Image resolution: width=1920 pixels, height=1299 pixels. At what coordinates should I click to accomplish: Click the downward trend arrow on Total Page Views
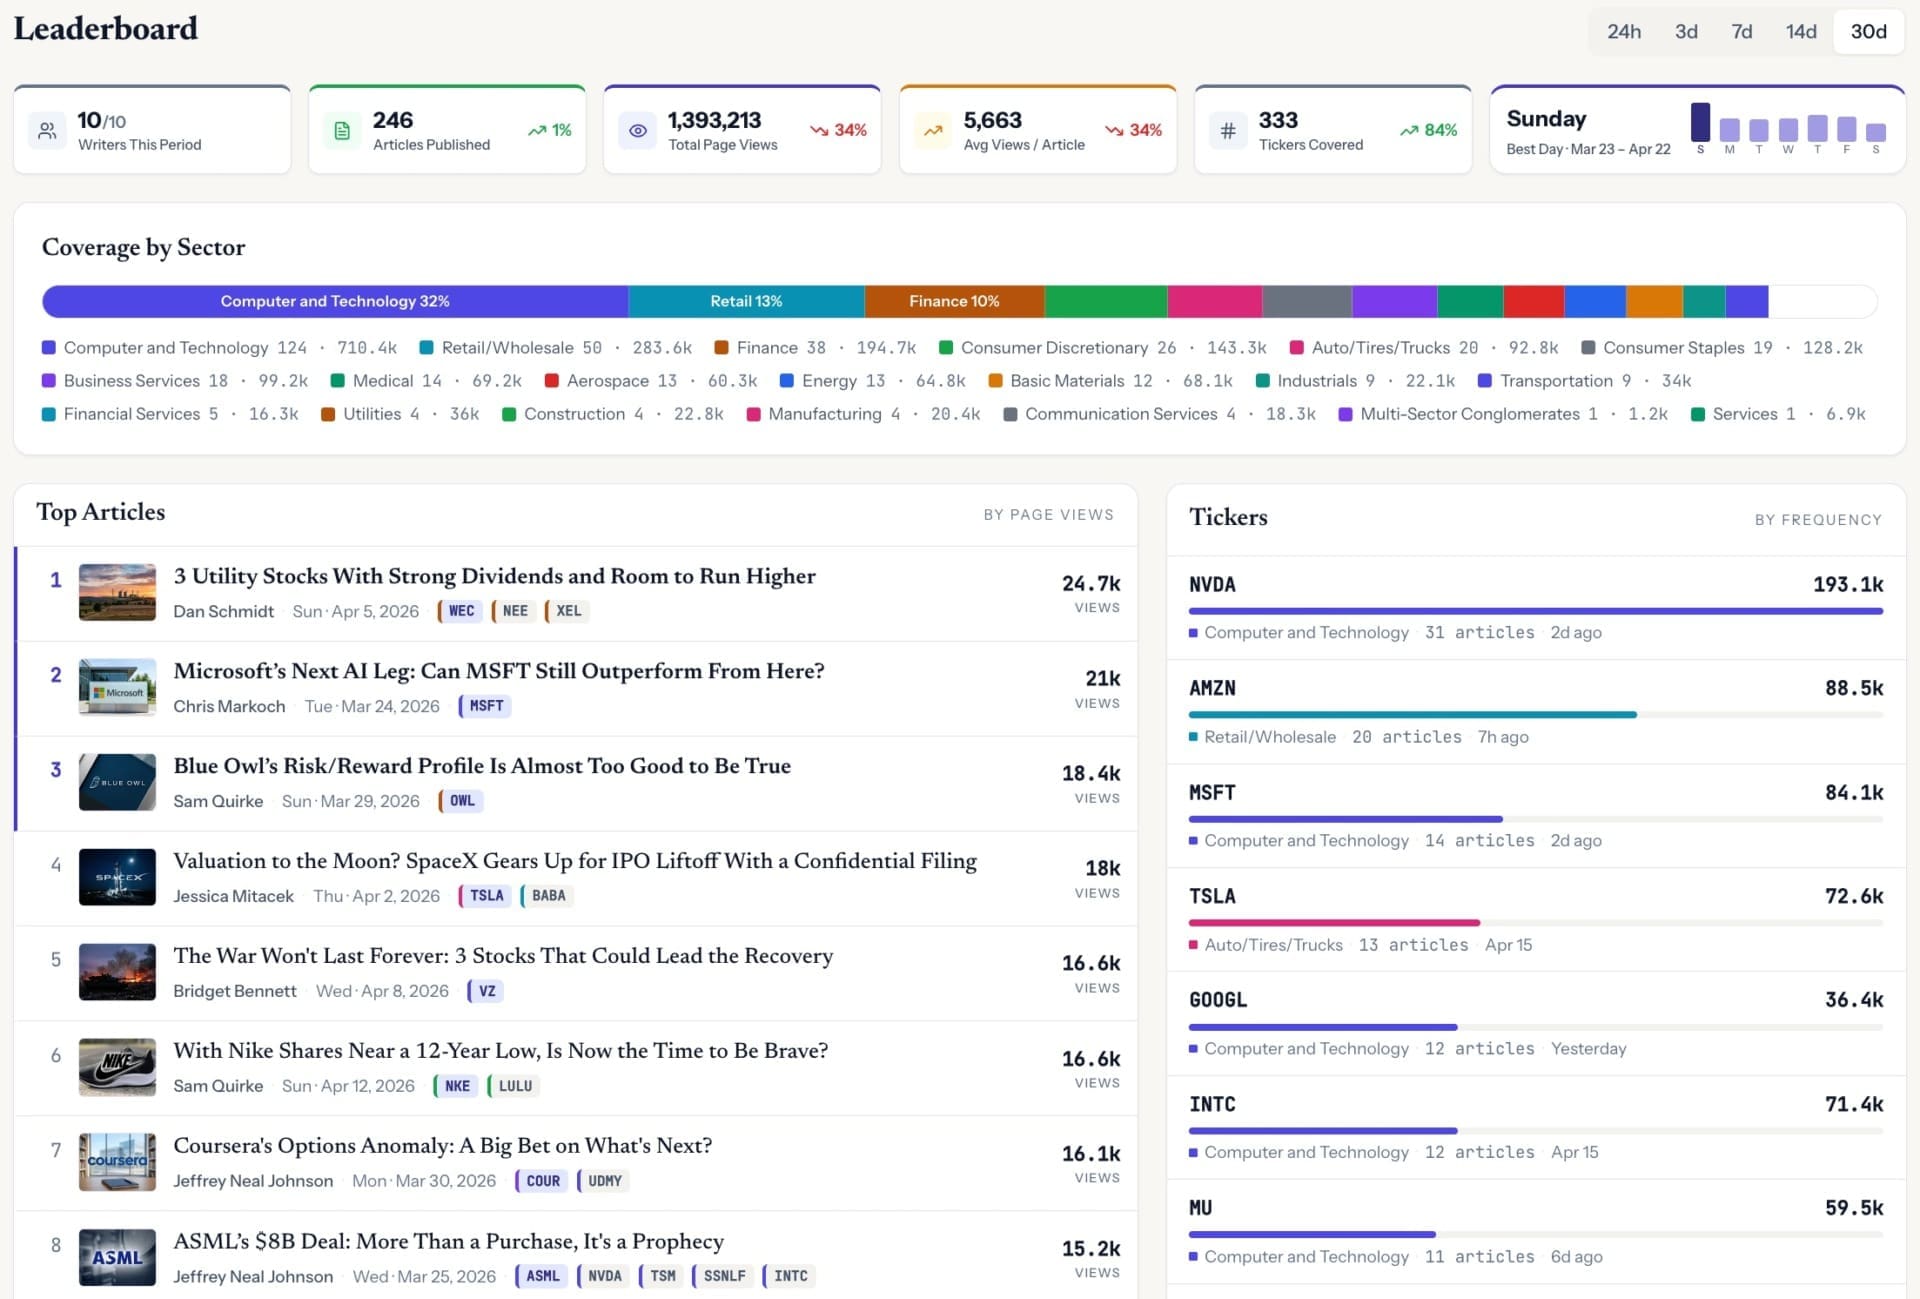(x=819, y=131)
